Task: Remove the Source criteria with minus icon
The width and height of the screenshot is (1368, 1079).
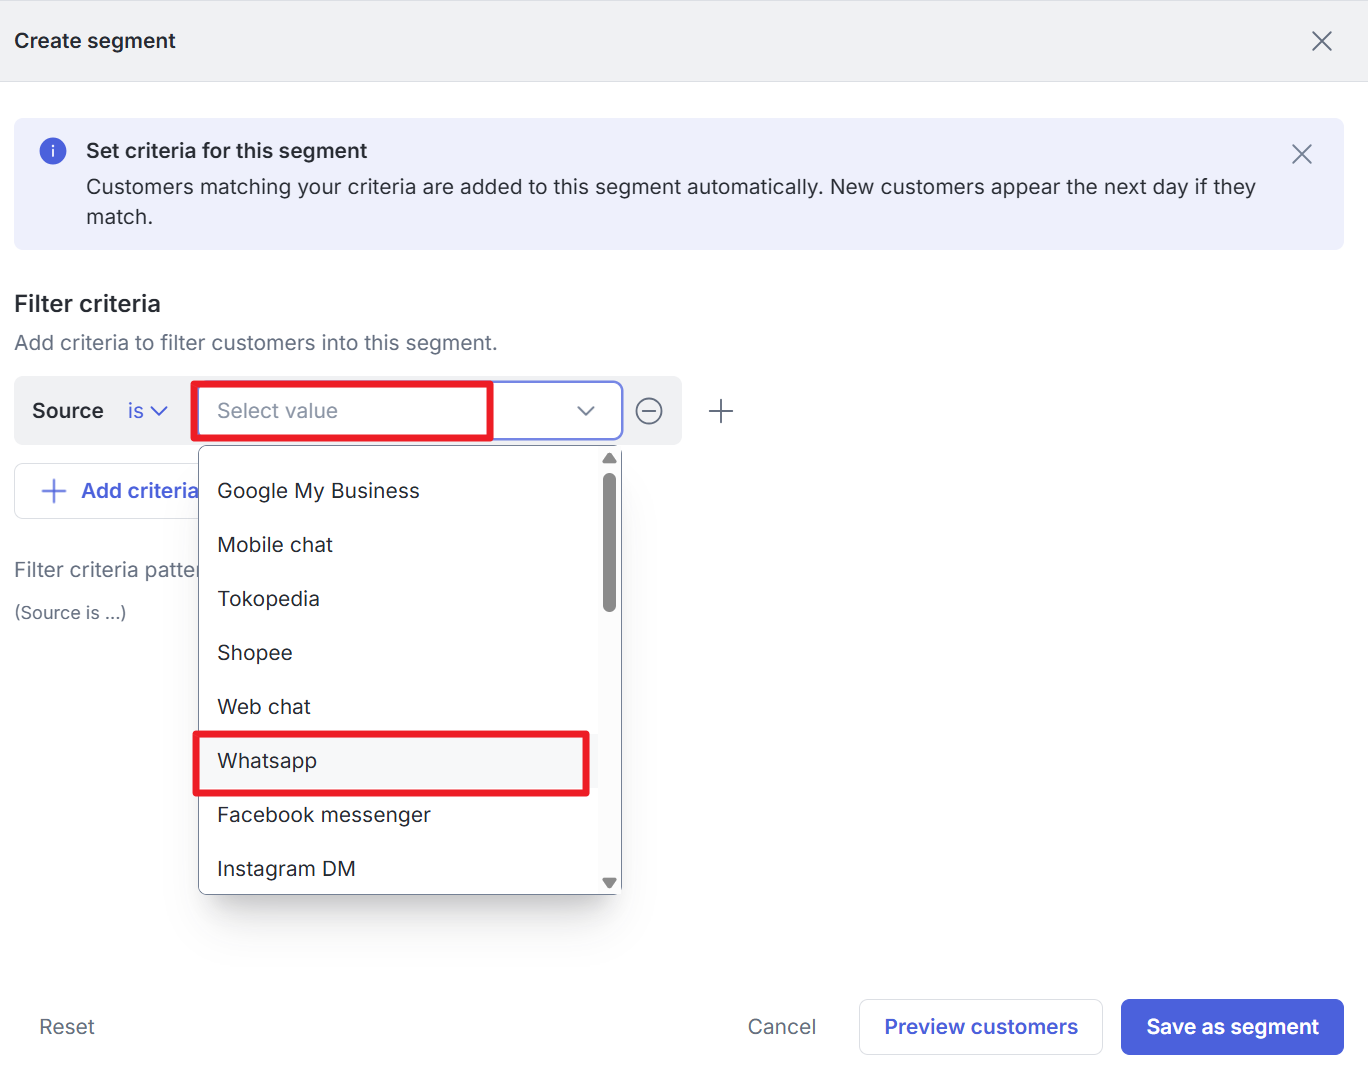Action: pos(649,411)
